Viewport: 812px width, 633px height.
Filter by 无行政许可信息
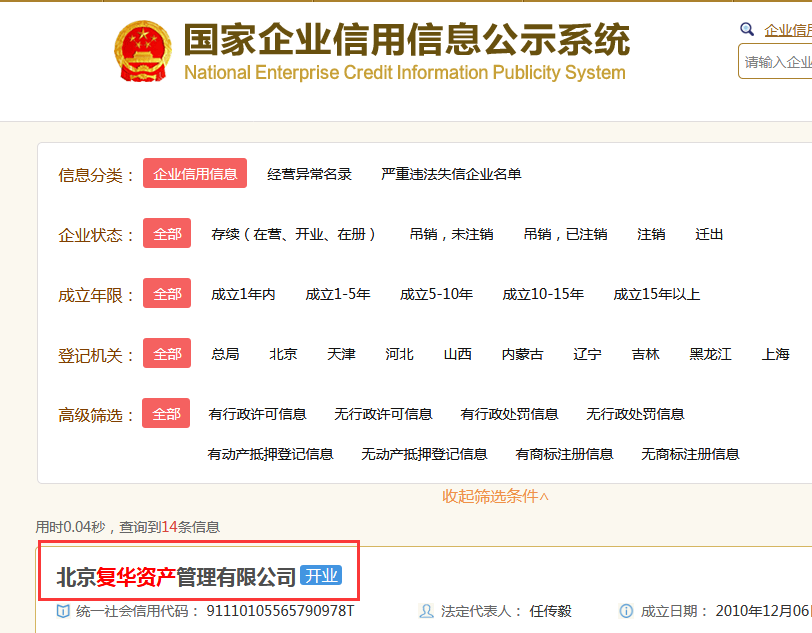pyautogui.click(x=383, y=414)
